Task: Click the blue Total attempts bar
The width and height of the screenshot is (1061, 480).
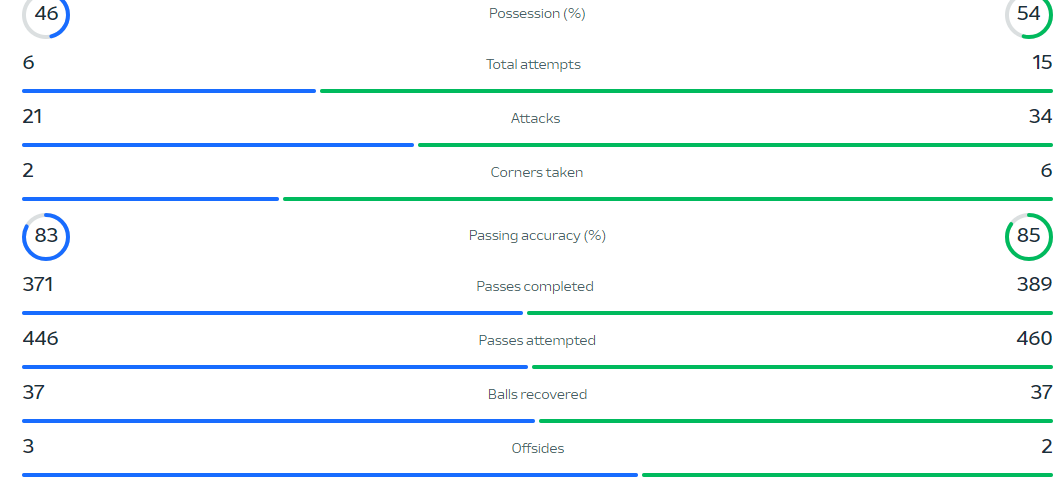Action: (x=169, y=91)
